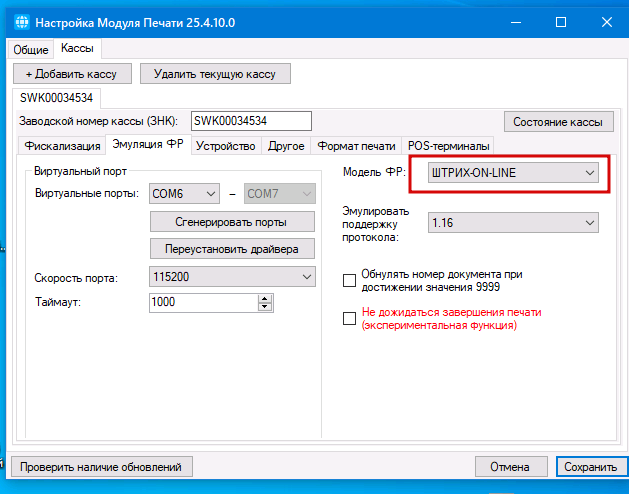Switch to the Устройство tab

[226, 146]
